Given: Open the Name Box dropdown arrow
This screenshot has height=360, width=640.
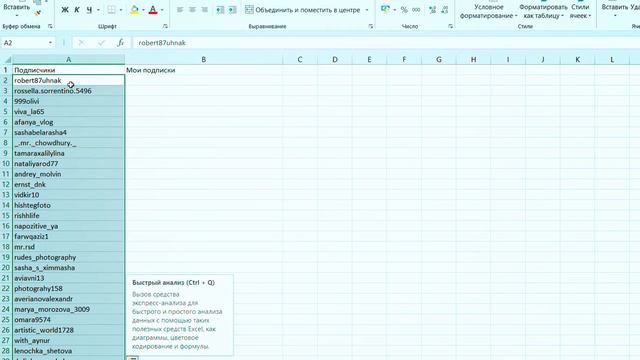Looking at the screenshot, I should click(50, 42).
